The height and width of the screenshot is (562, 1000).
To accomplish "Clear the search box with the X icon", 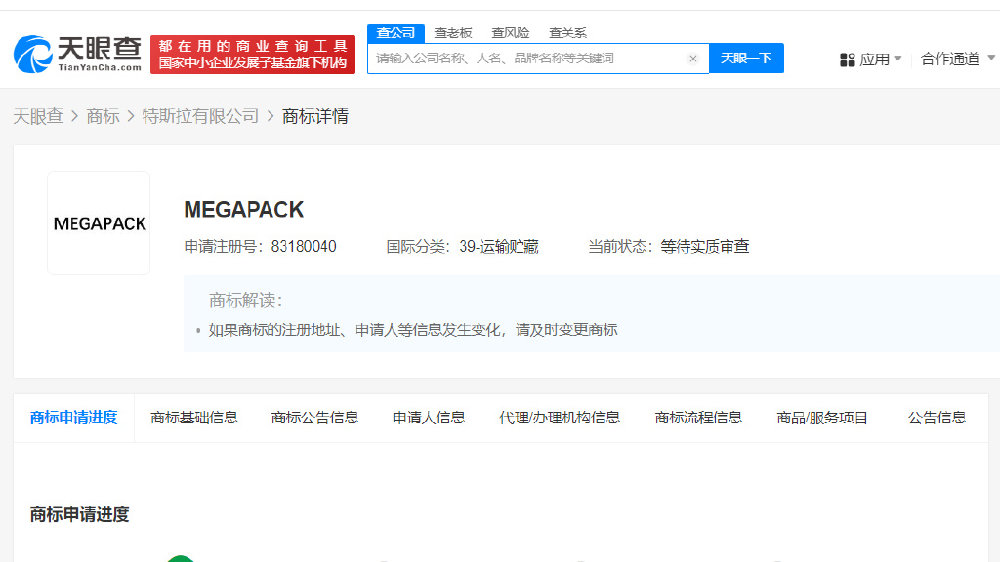I will [x=693, y=59].
